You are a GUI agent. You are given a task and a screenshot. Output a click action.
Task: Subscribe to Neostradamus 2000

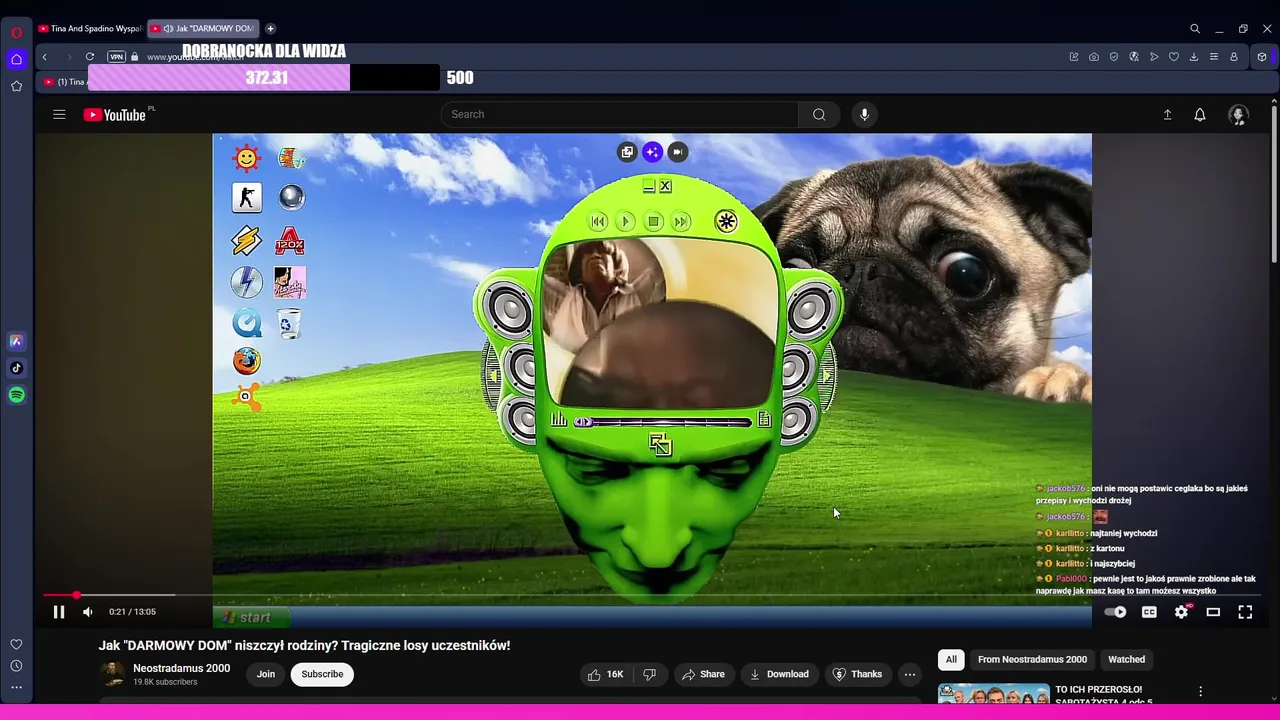coord(322,674)
